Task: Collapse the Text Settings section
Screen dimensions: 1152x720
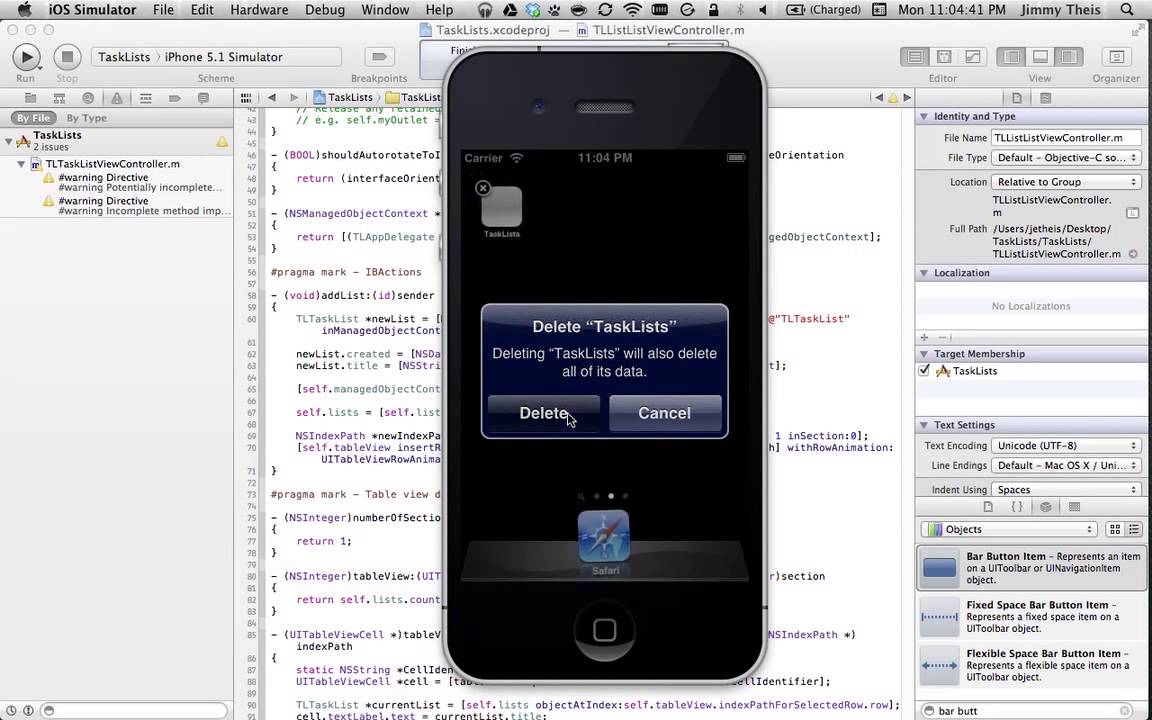Action: (924, 425)
